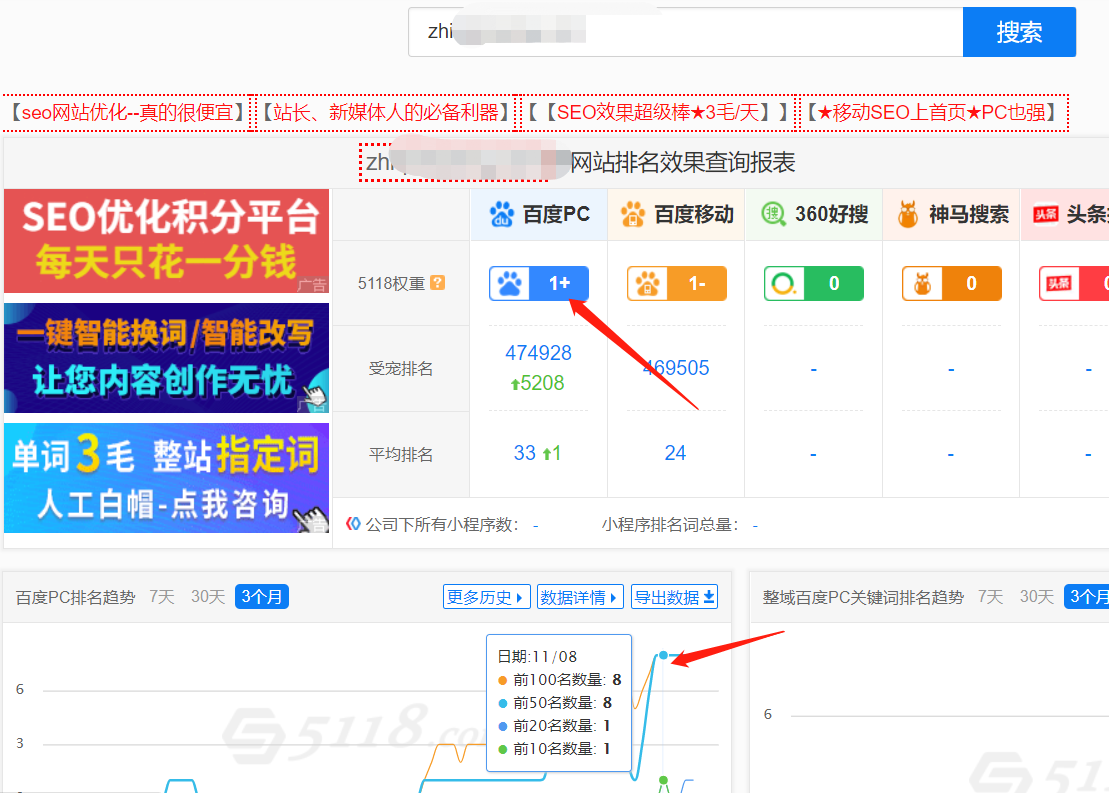The height and width of the screenshot is (793, 1109).
Task: Select 30天 in 百度PC排名趋势 panel
Action: pos(208,597)
